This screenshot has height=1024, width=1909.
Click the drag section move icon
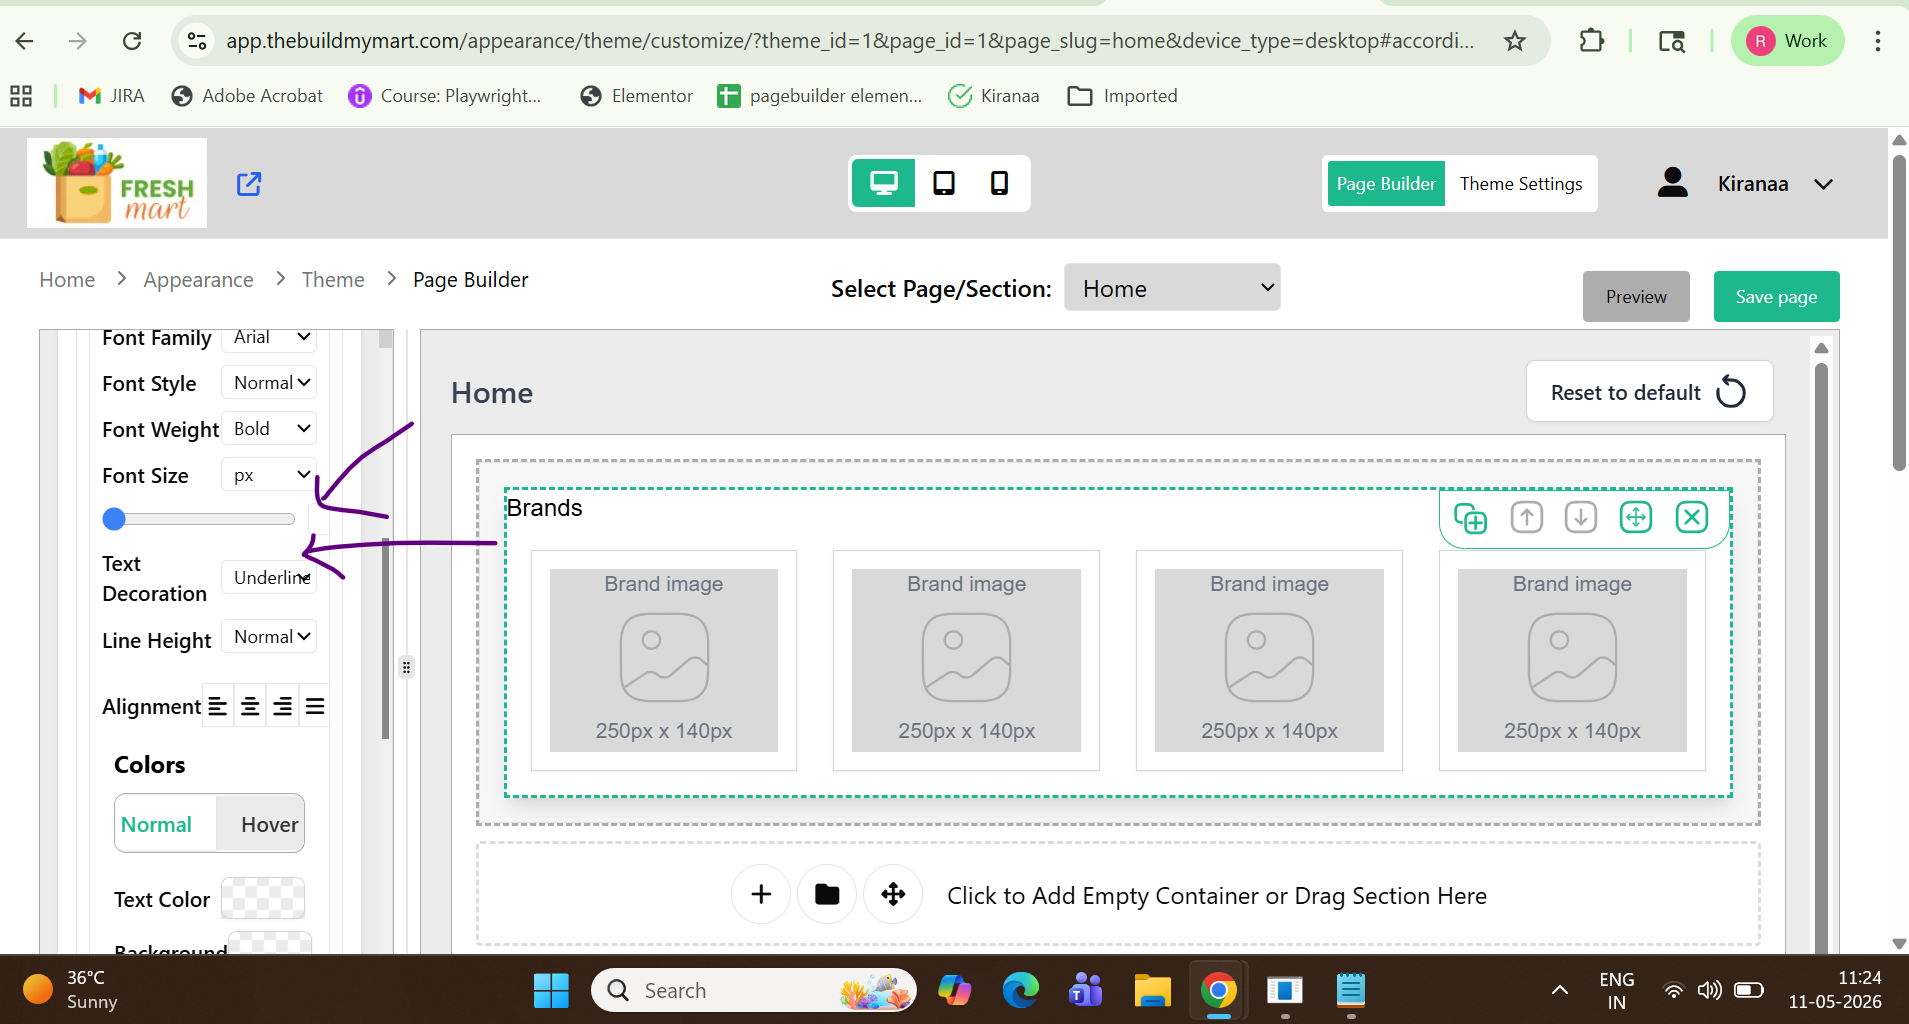tap(893, 894)
